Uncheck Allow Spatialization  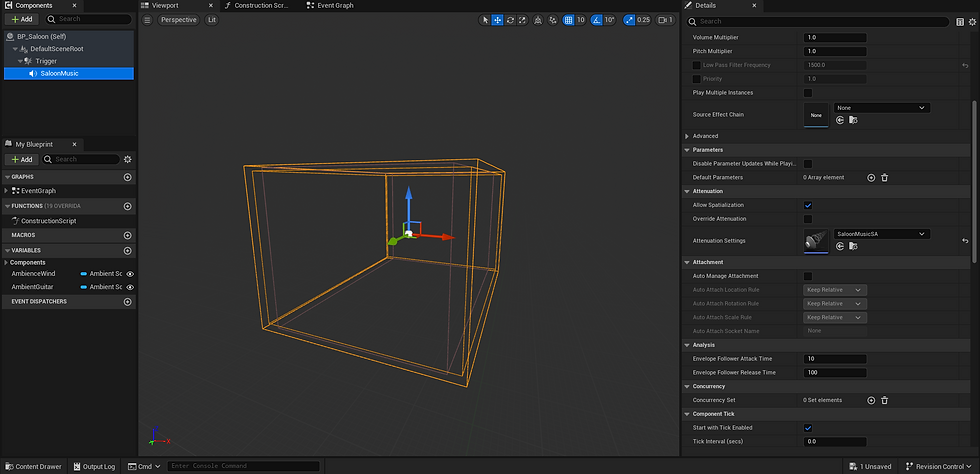click(808, 205)
